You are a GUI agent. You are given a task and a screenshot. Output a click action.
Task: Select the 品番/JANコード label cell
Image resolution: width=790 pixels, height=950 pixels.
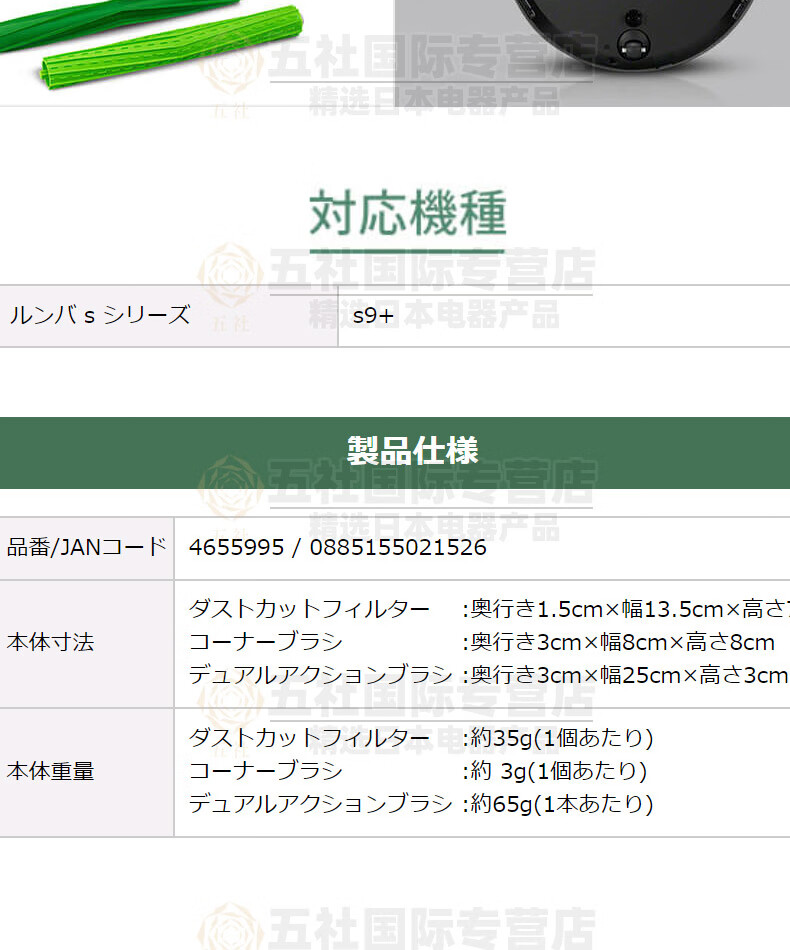pyautogui.click(x=87, y=548)
